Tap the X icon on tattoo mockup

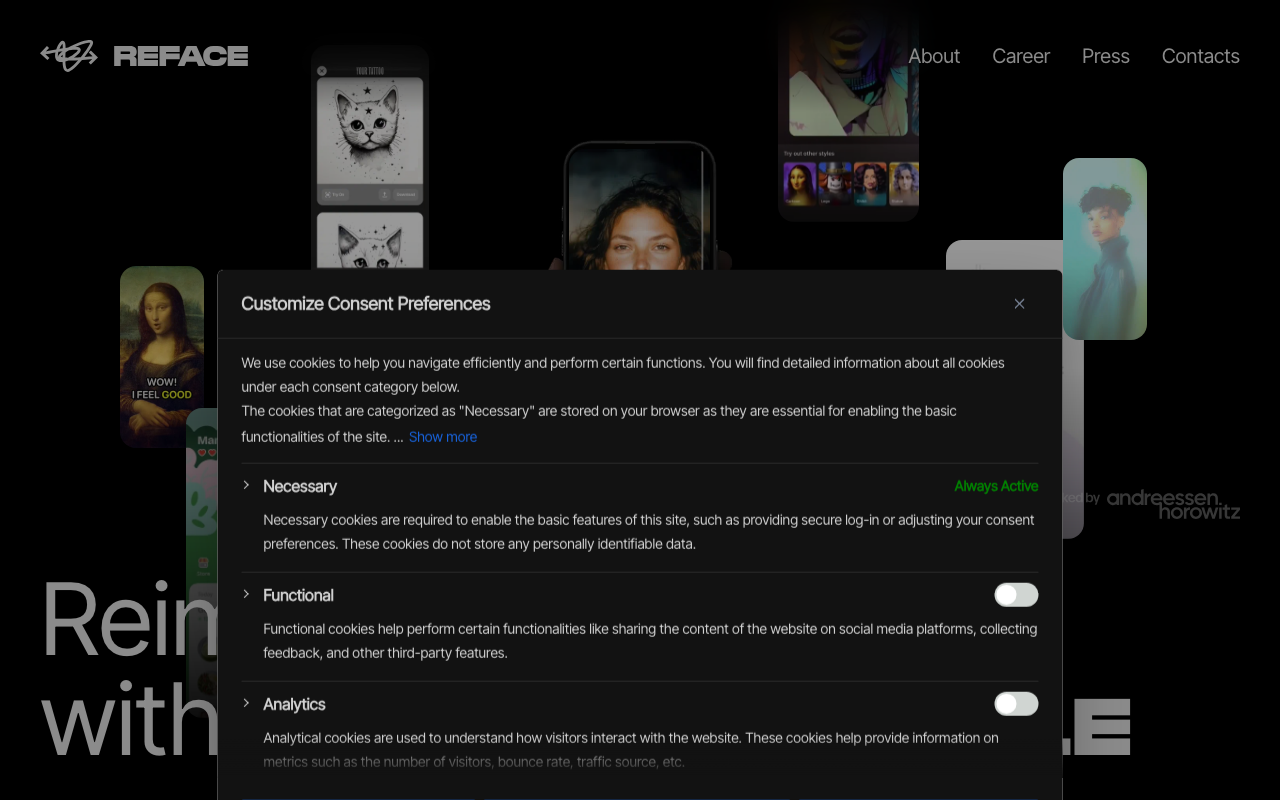pos(322,71)
